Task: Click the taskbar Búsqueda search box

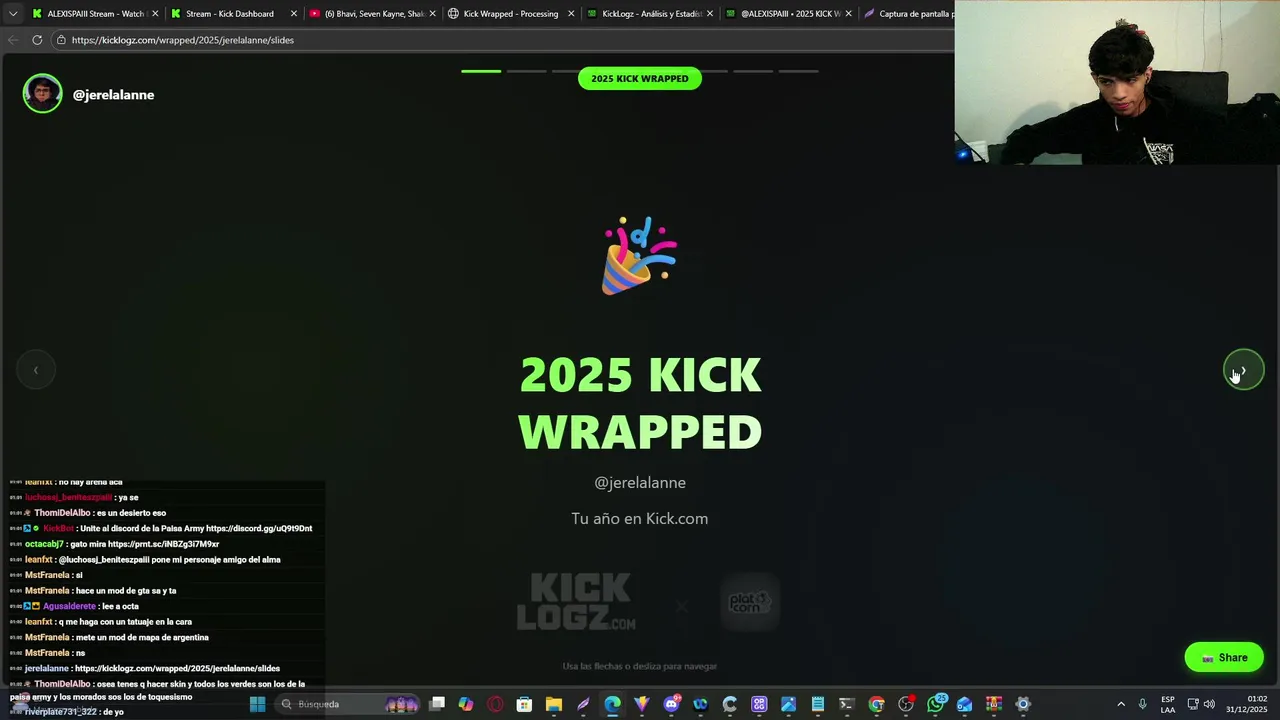Action: click(348, 704)
